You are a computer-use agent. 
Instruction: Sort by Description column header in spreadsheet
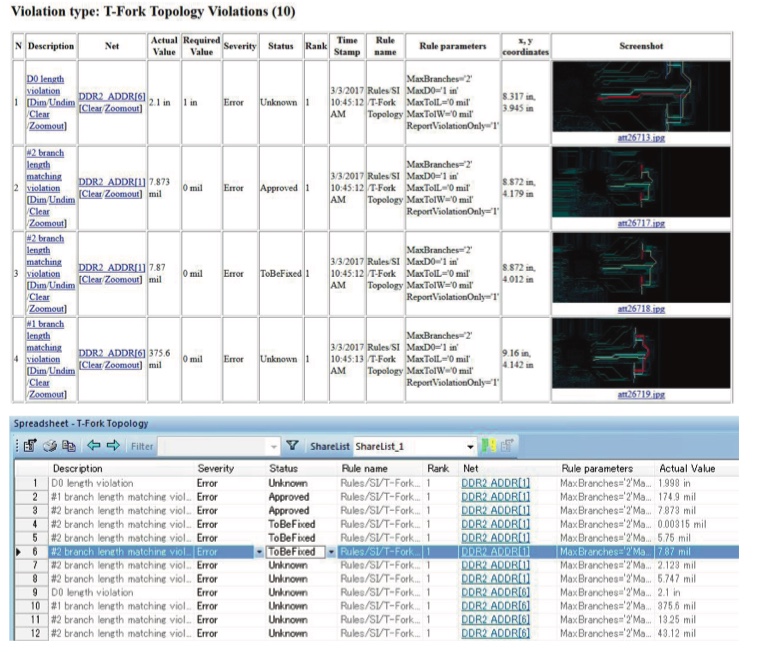pos(78,469)
